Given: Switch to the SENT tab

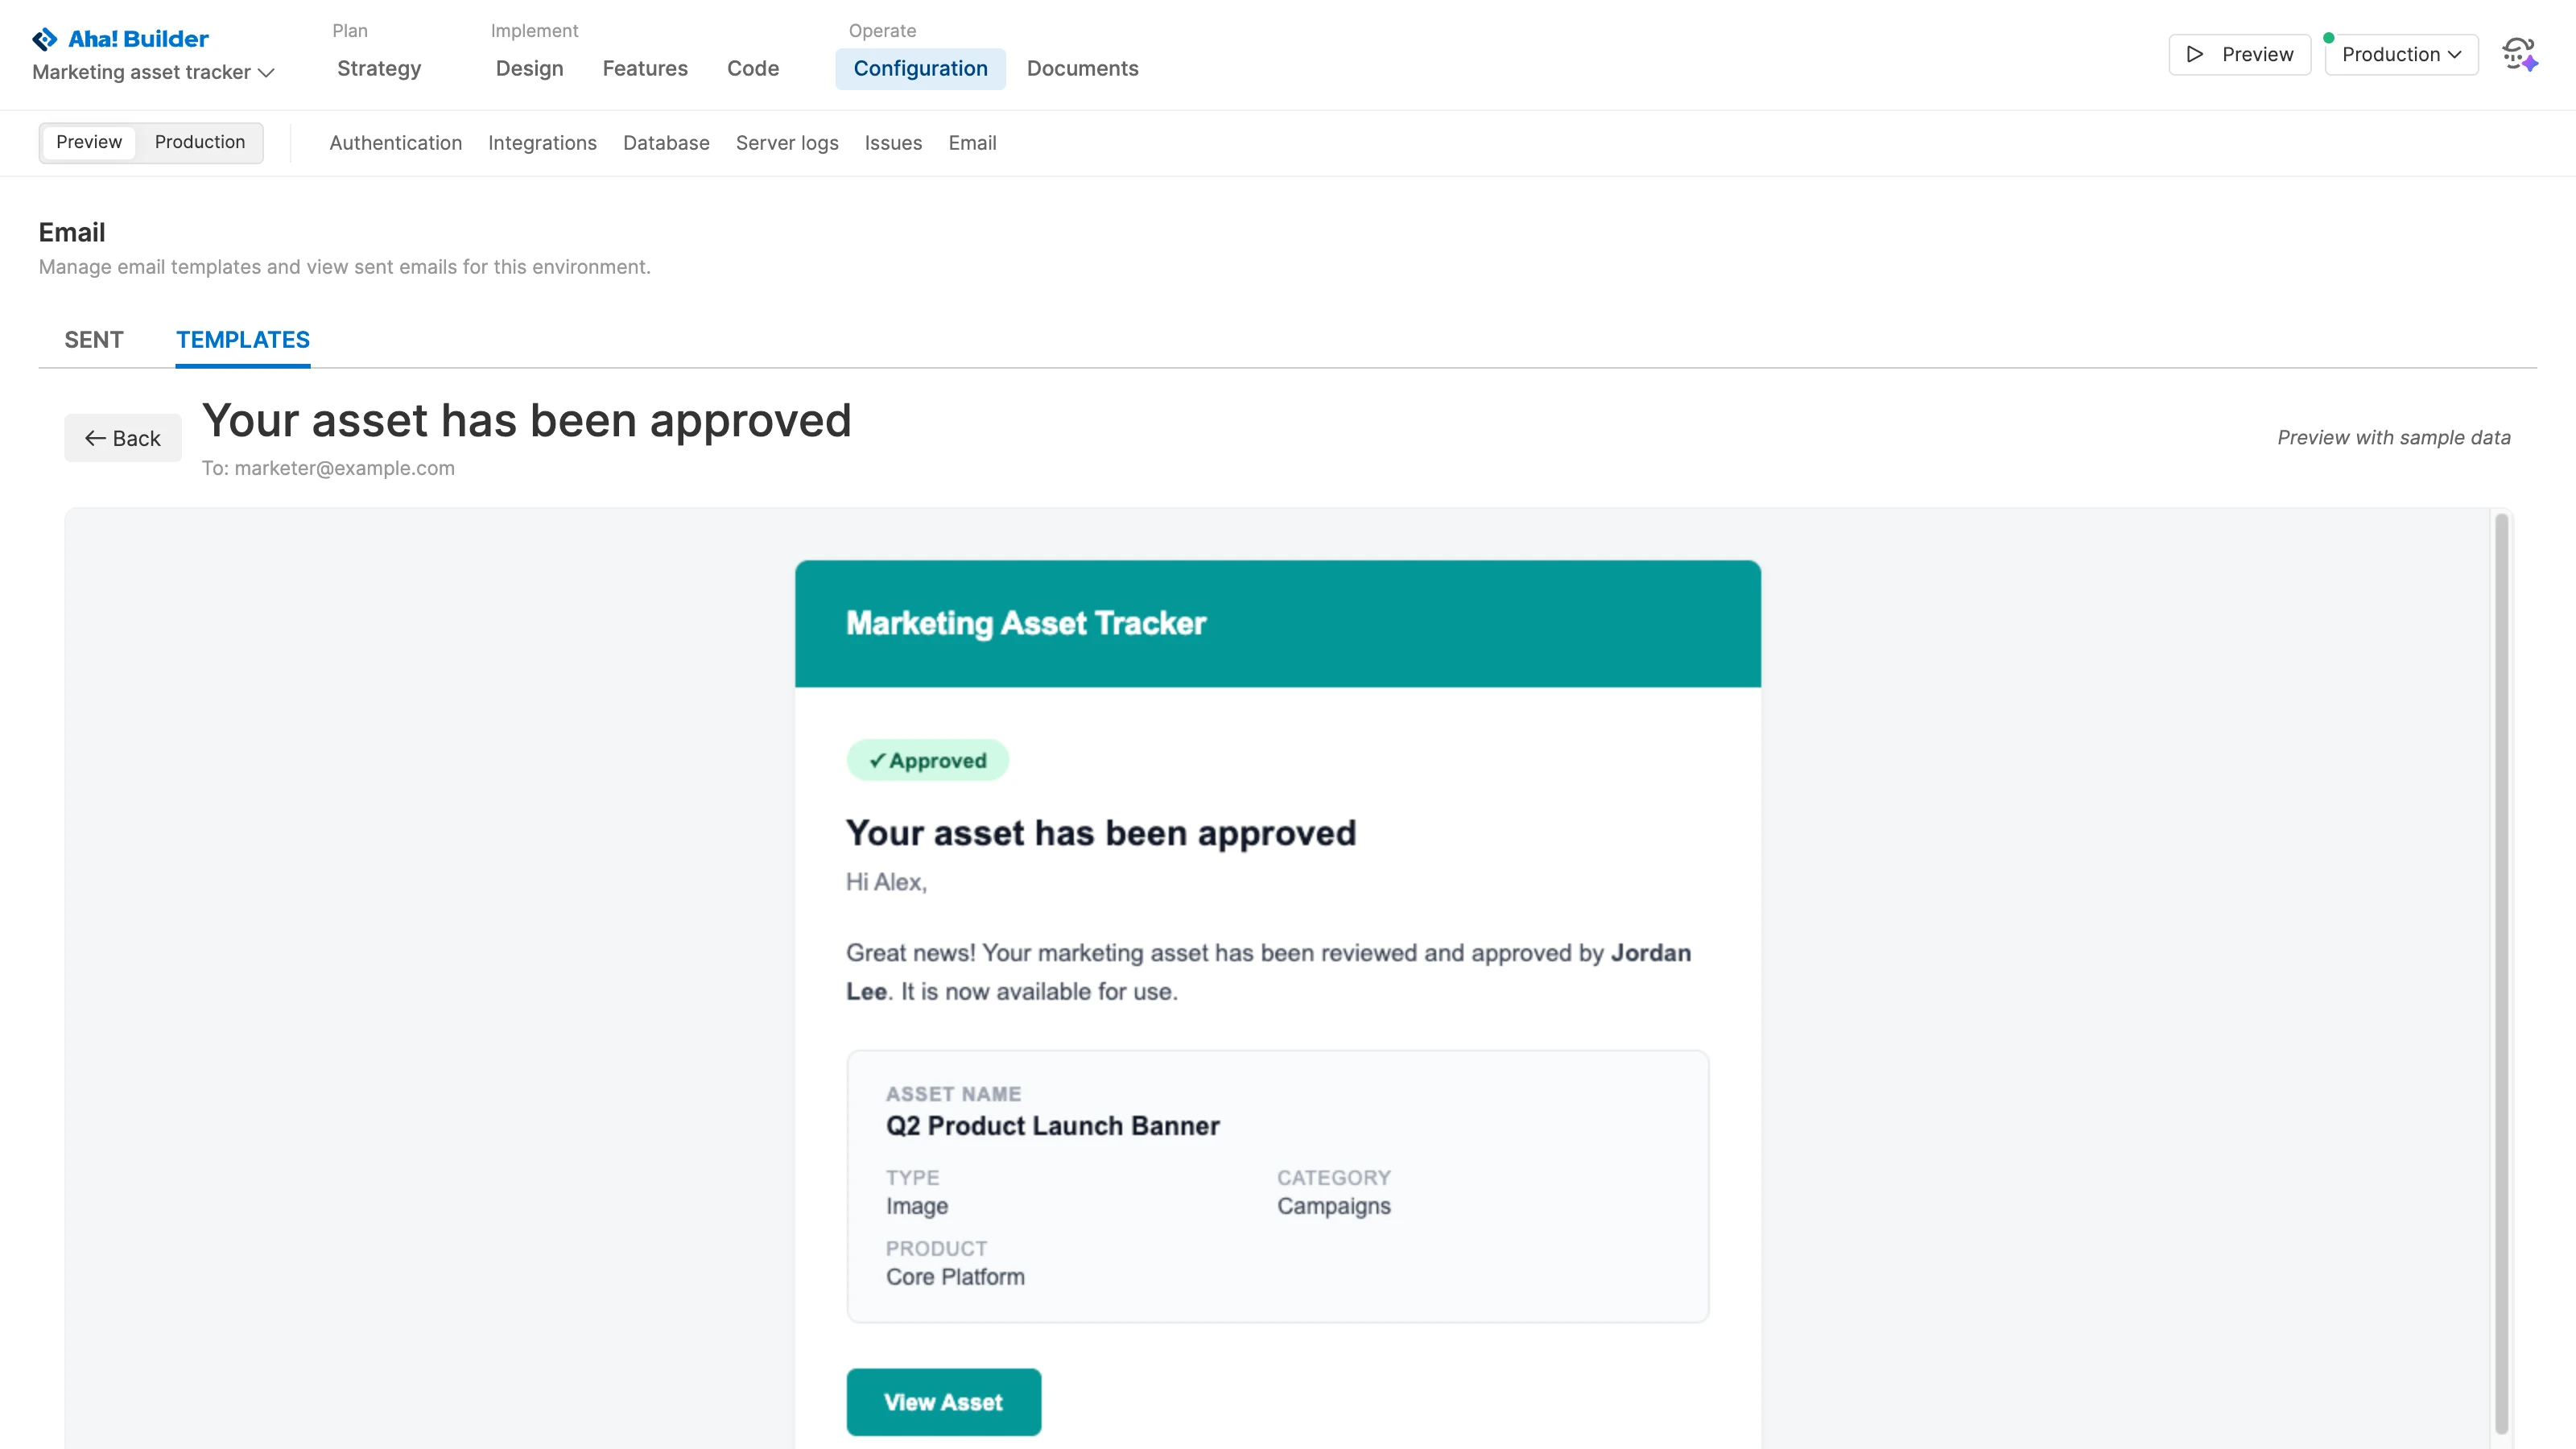Looking at the screenshot, I should [x=94, y=340].
